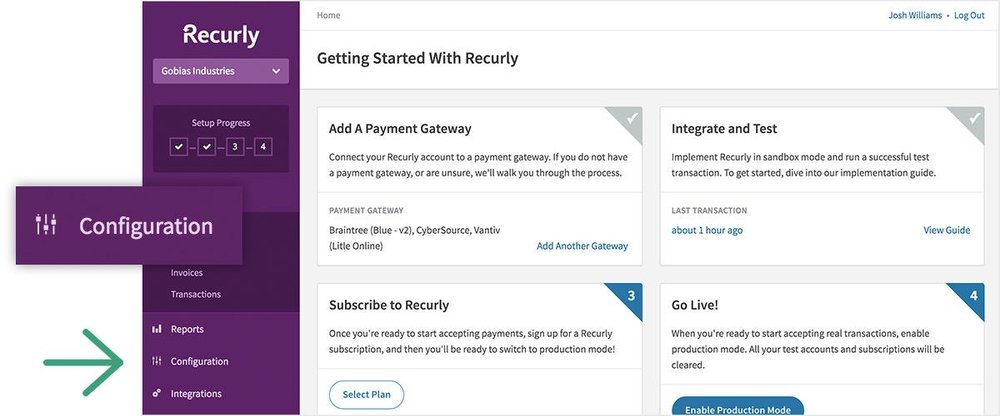Click the Enable Production Mode button
1000x416 pixels.
tap(738, 406)
